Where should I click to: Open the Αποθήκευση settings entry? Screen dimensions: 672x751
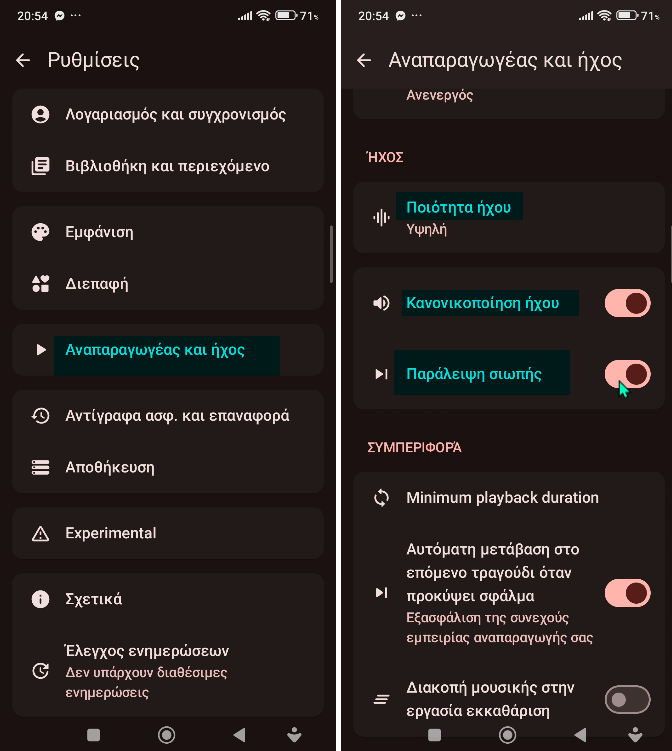(x=110, y=467)
